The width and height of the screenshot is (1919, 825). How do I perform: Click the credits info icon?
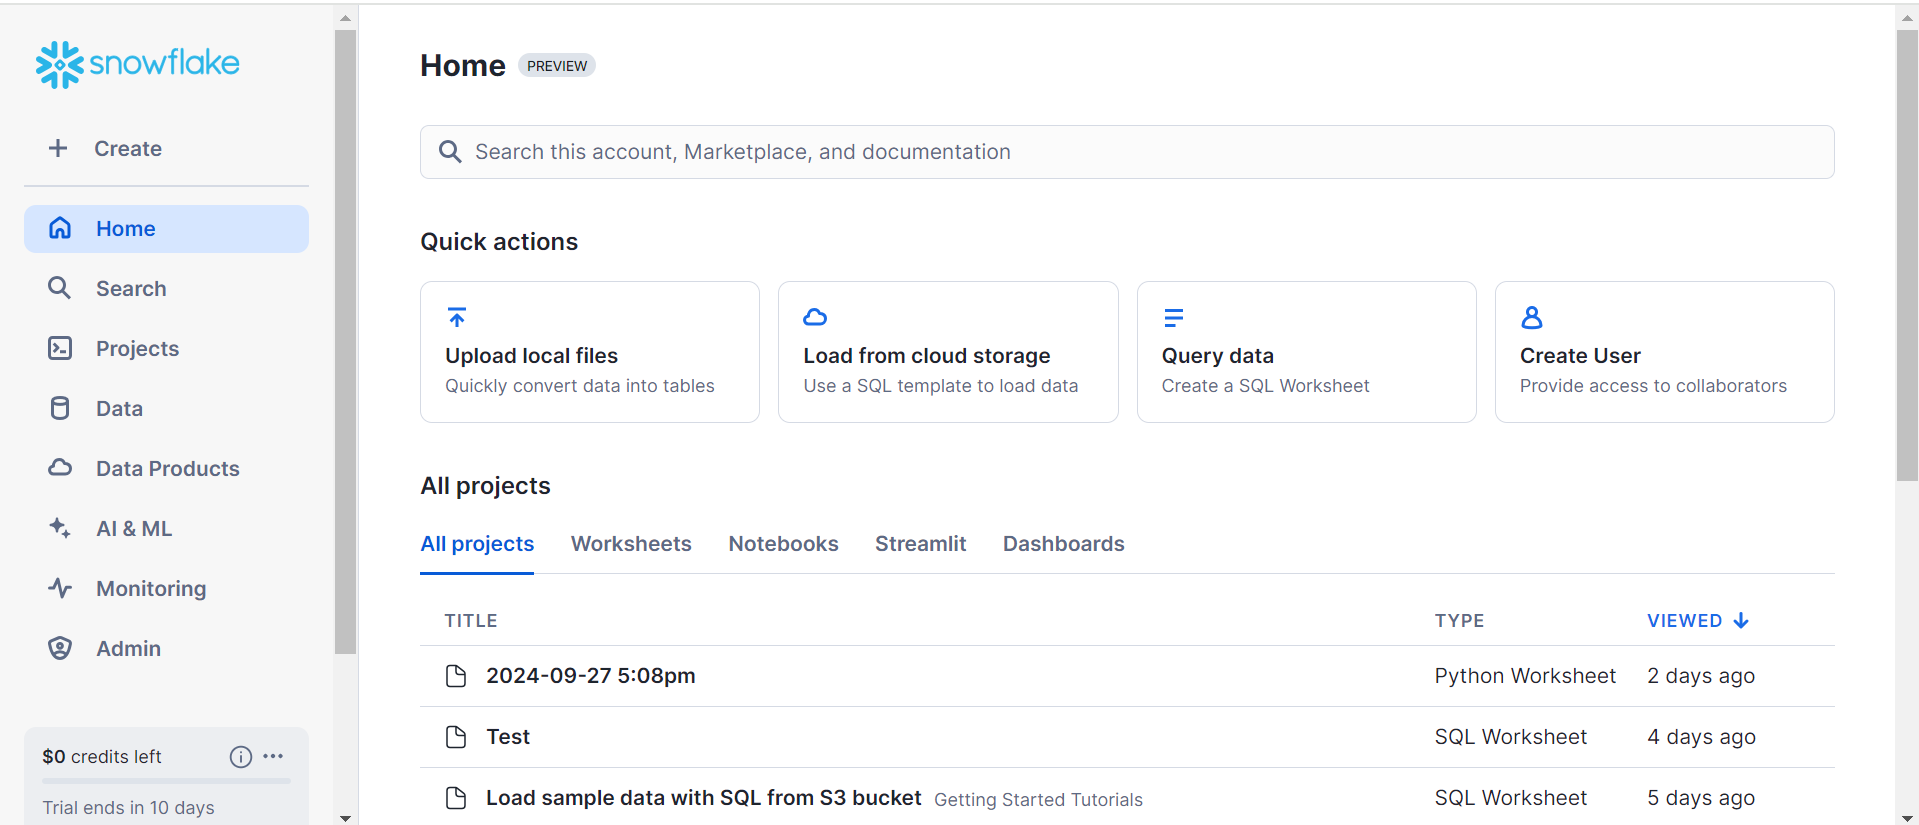tap(241, 757)
